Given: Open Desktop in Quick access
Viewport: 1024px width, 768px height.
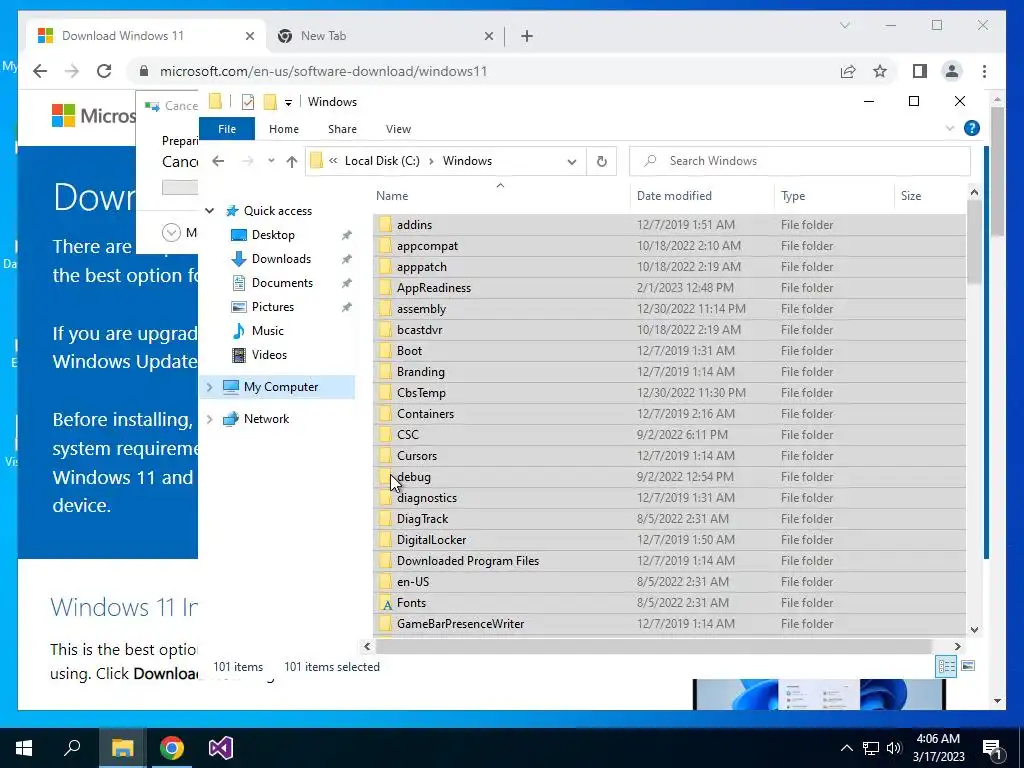Looking at the screenshot, I should (x=272, y=234).
